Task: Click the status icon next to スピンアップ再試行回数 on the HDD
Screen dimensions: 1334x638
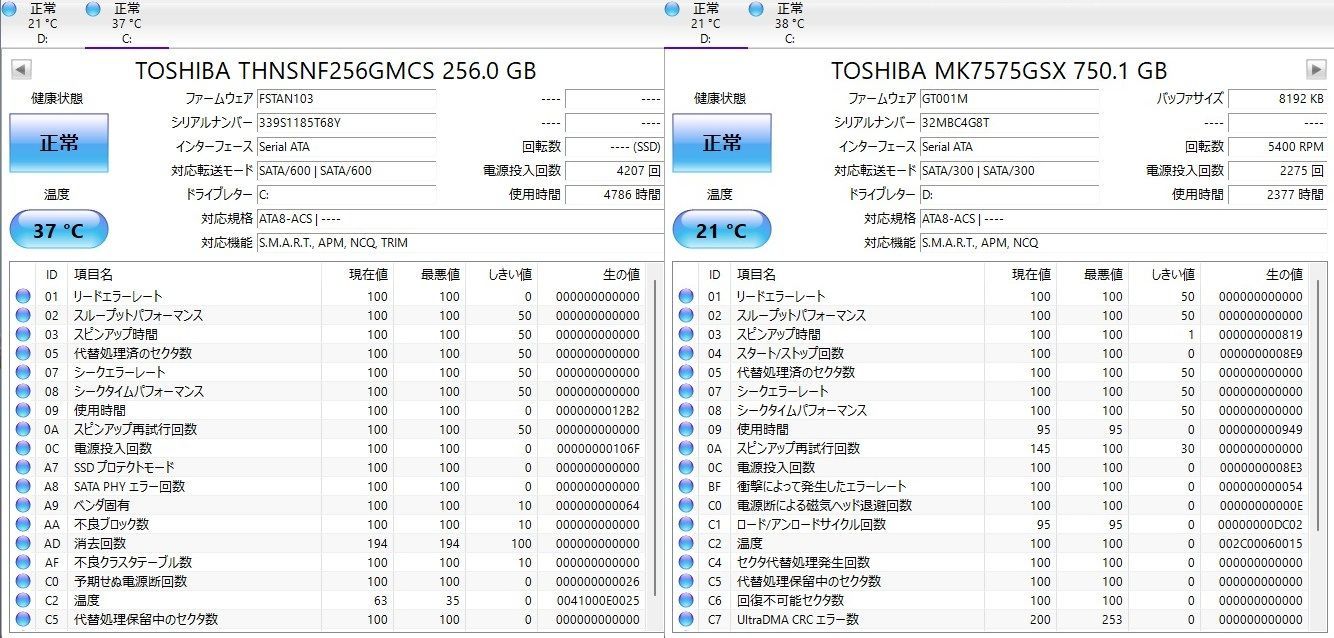Action: click(x=686, y=448)
